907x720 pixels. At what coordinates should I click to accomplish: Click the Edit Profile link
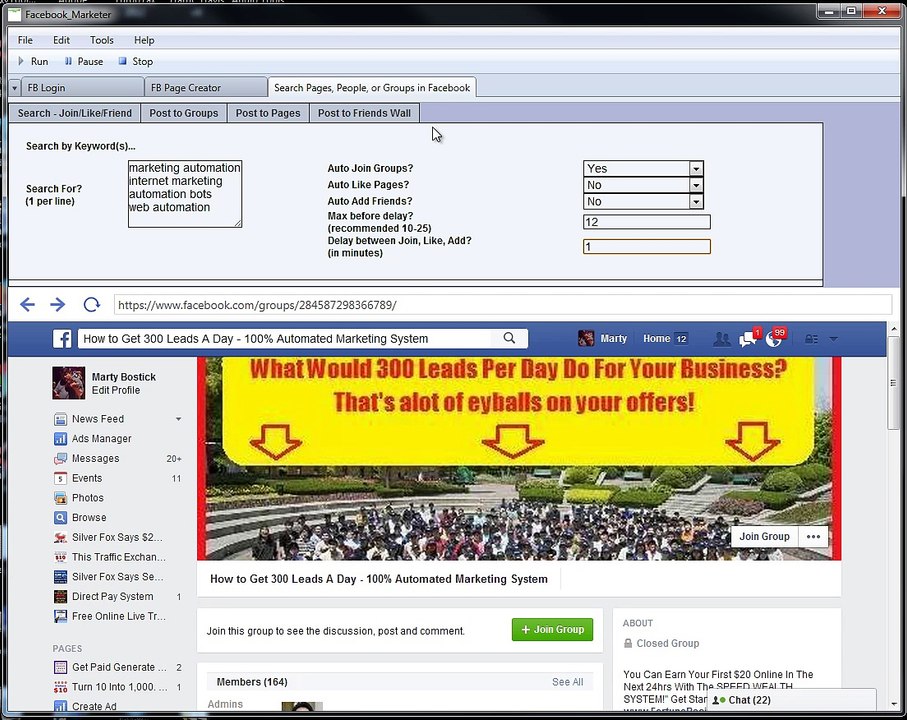tap(116, 390)
